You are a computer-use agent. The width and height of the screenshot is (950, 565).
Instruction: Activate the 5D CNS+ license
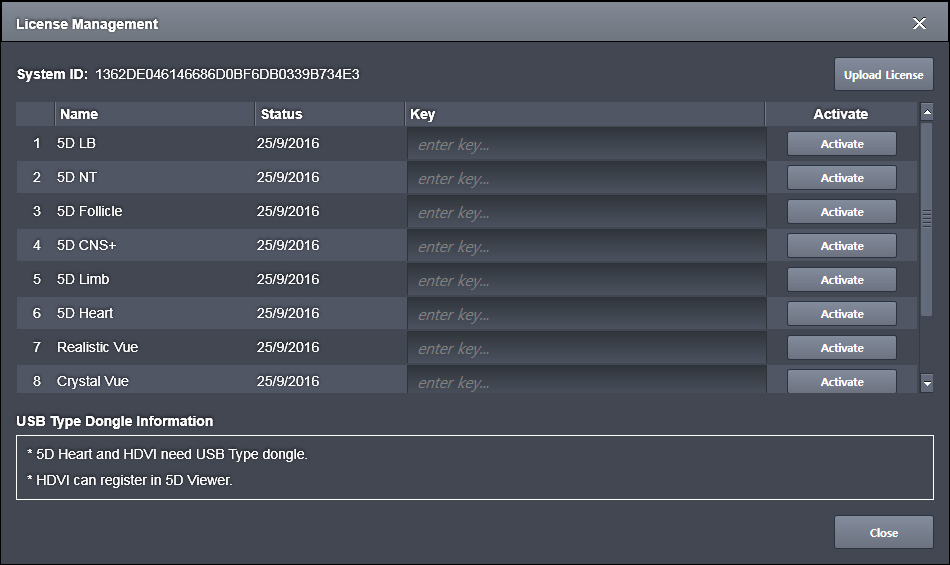pos(841,246)
